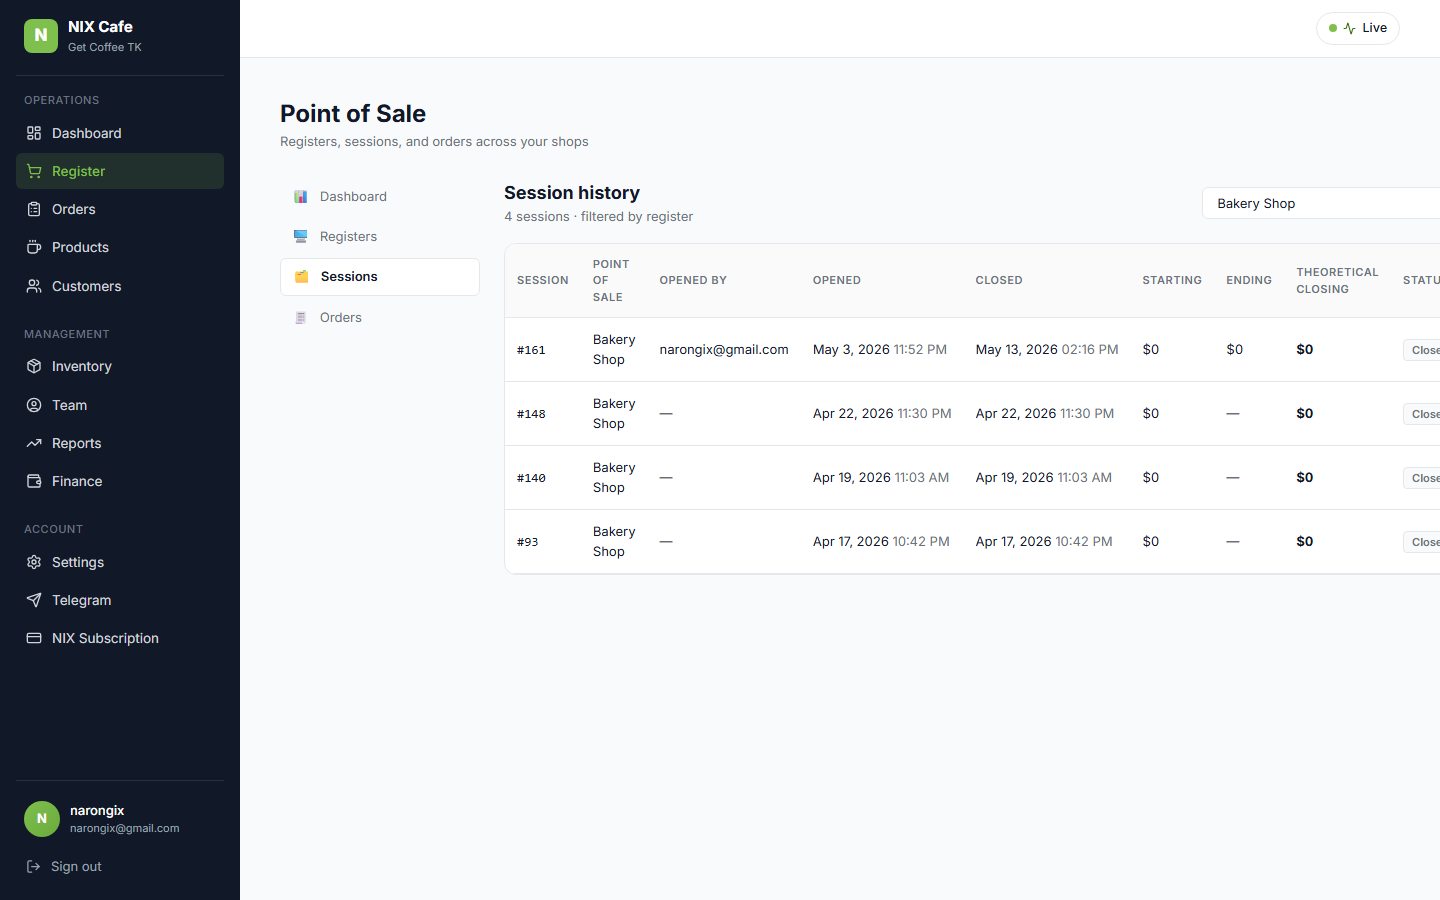Select the Sessions tab
Image resolution: width=1440 pixels, height=900 pixels.
click(380, 277)
